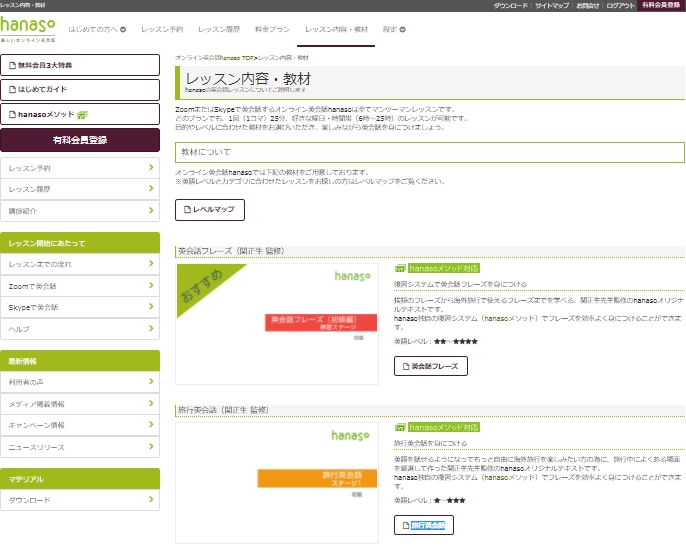Click レッスン開始にあたって sidebar header
Screen dimensions: 686x554
[80, 243]
